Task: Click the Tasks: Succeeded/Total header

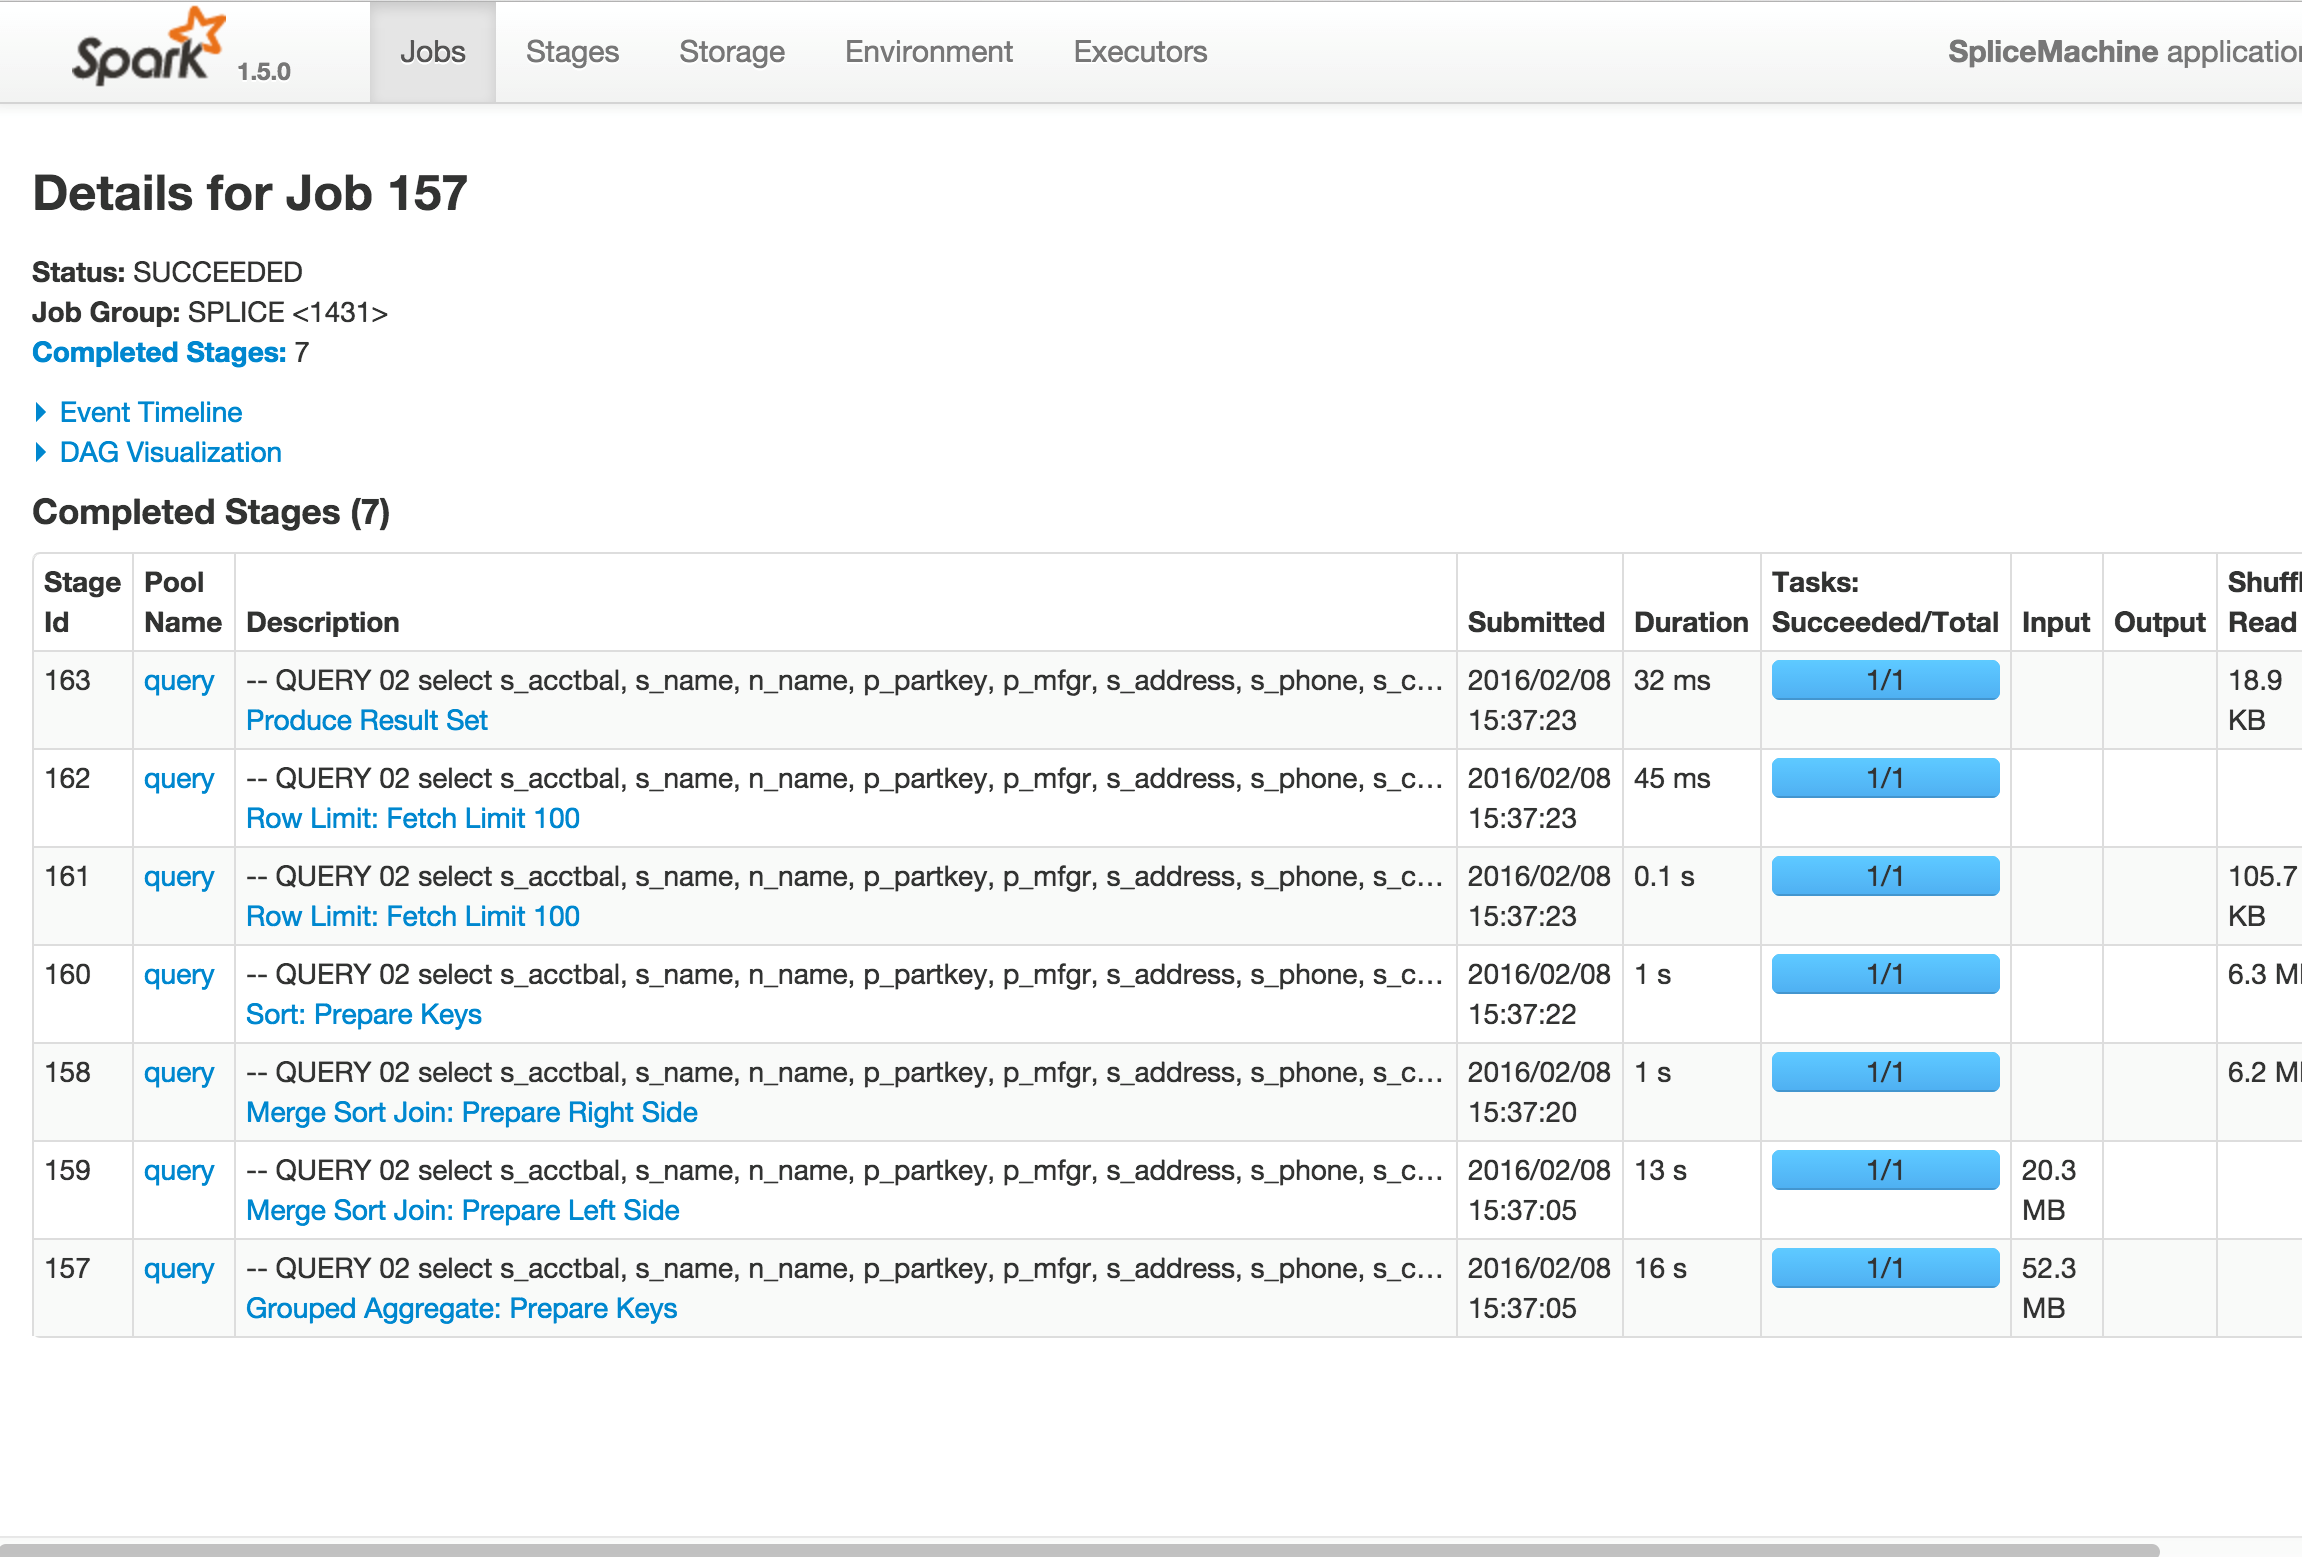Action: tap(1885, 602)
